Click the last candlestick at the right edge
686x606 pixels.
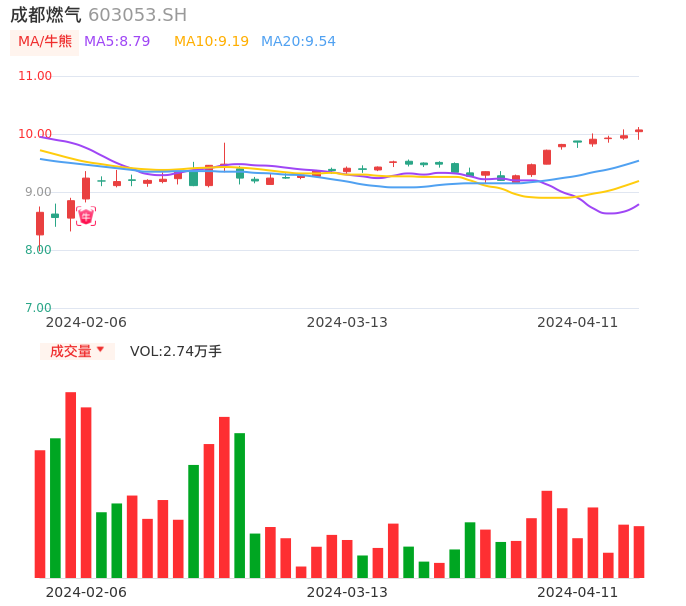(639, 133)
